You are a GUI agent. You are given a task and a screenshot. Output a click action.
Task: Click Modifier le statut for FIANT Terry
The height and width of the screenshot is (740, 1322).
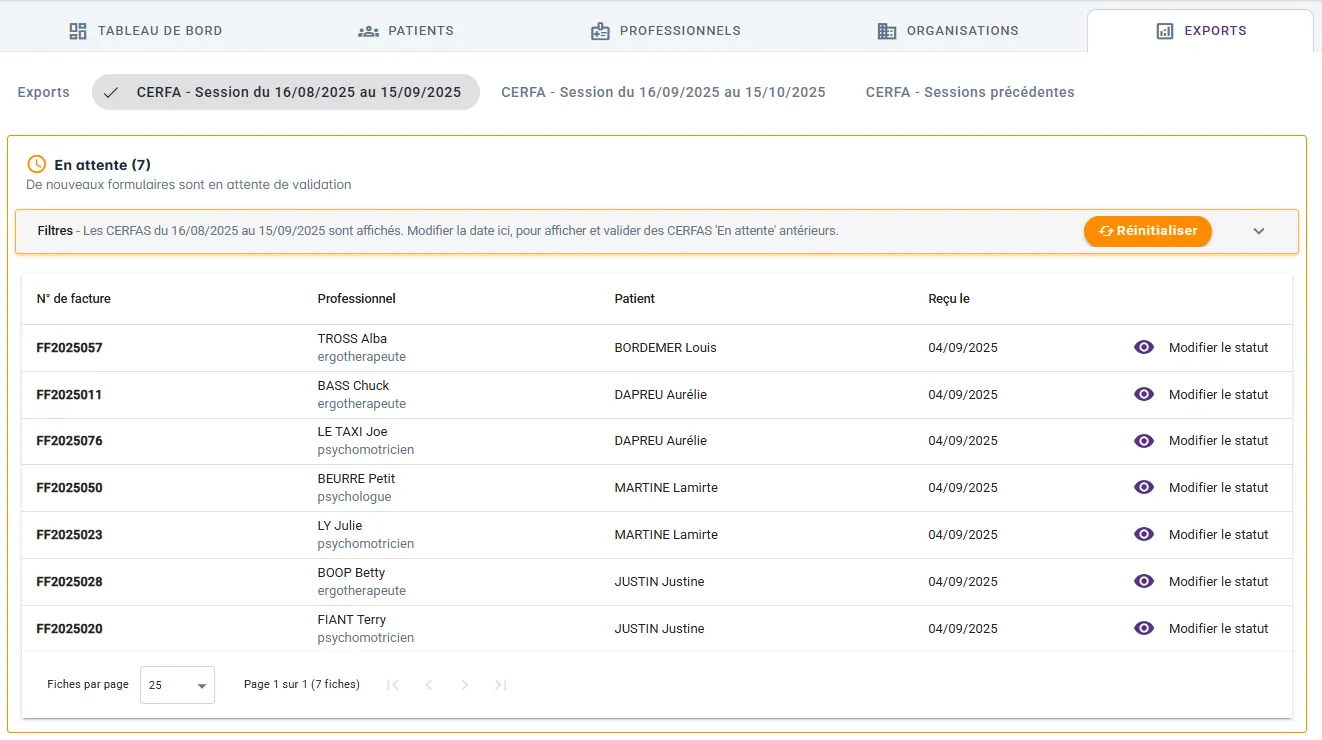1218,629
